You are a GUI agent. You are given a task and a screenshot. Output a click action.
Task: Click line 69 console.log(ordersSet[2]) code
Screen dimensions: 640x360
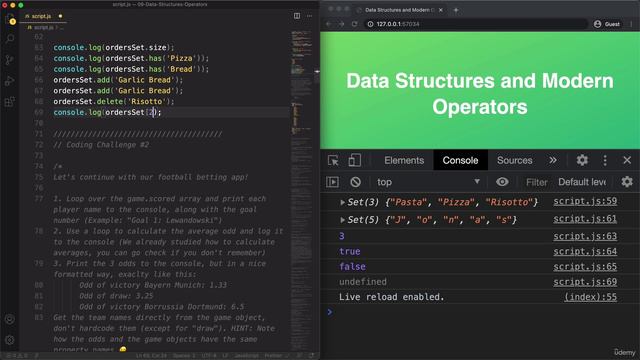click(x=107, y=112)
